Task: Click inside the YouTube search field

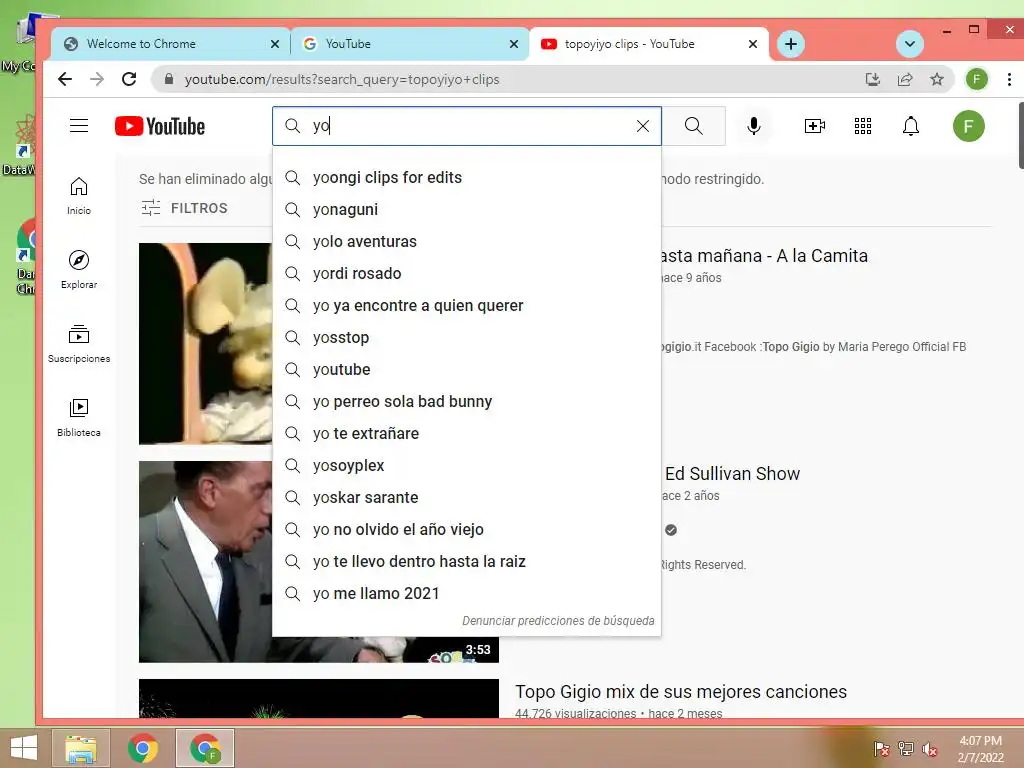Action: [467, 126]
